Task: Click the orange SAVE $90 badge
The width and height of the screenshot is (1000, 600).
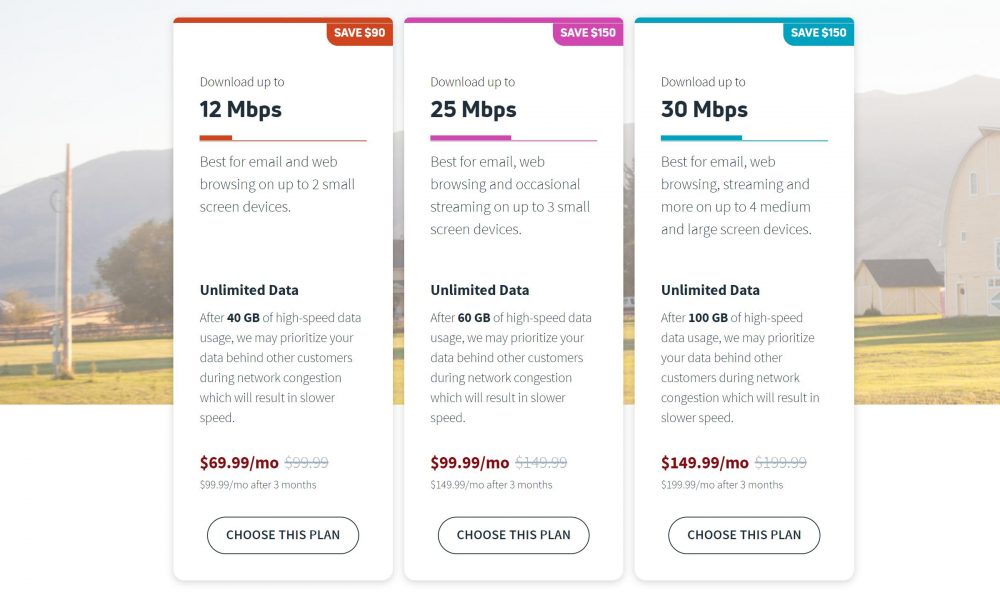Action: (x=360, y=33)
